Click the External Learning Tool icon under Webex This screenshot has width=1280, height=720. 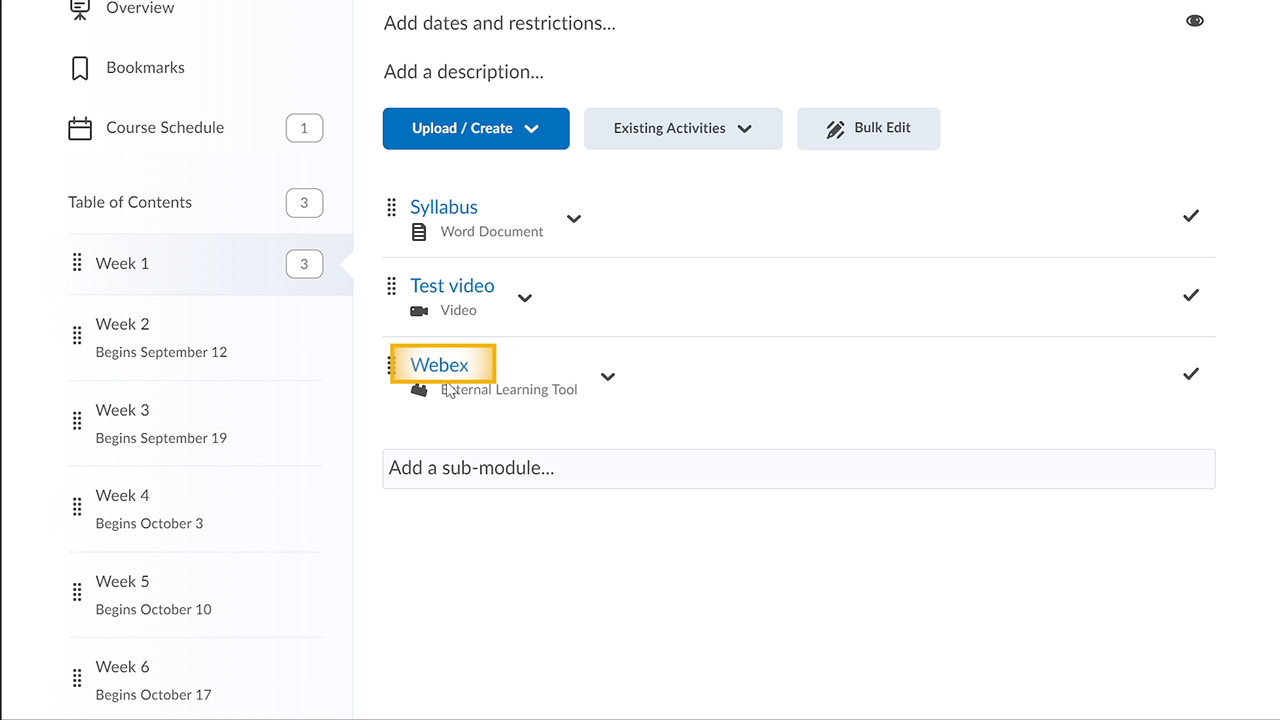pos(419,388)
